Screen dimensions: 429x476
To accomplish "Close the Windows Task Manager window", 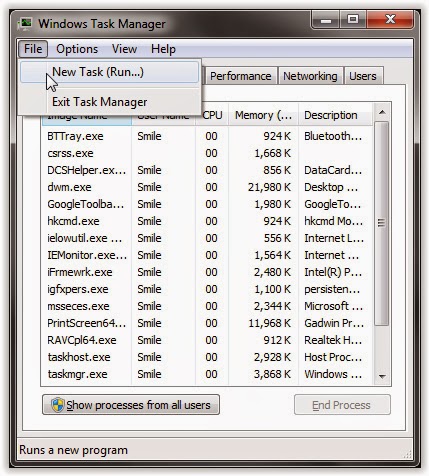I will click(x=390, y=20).
